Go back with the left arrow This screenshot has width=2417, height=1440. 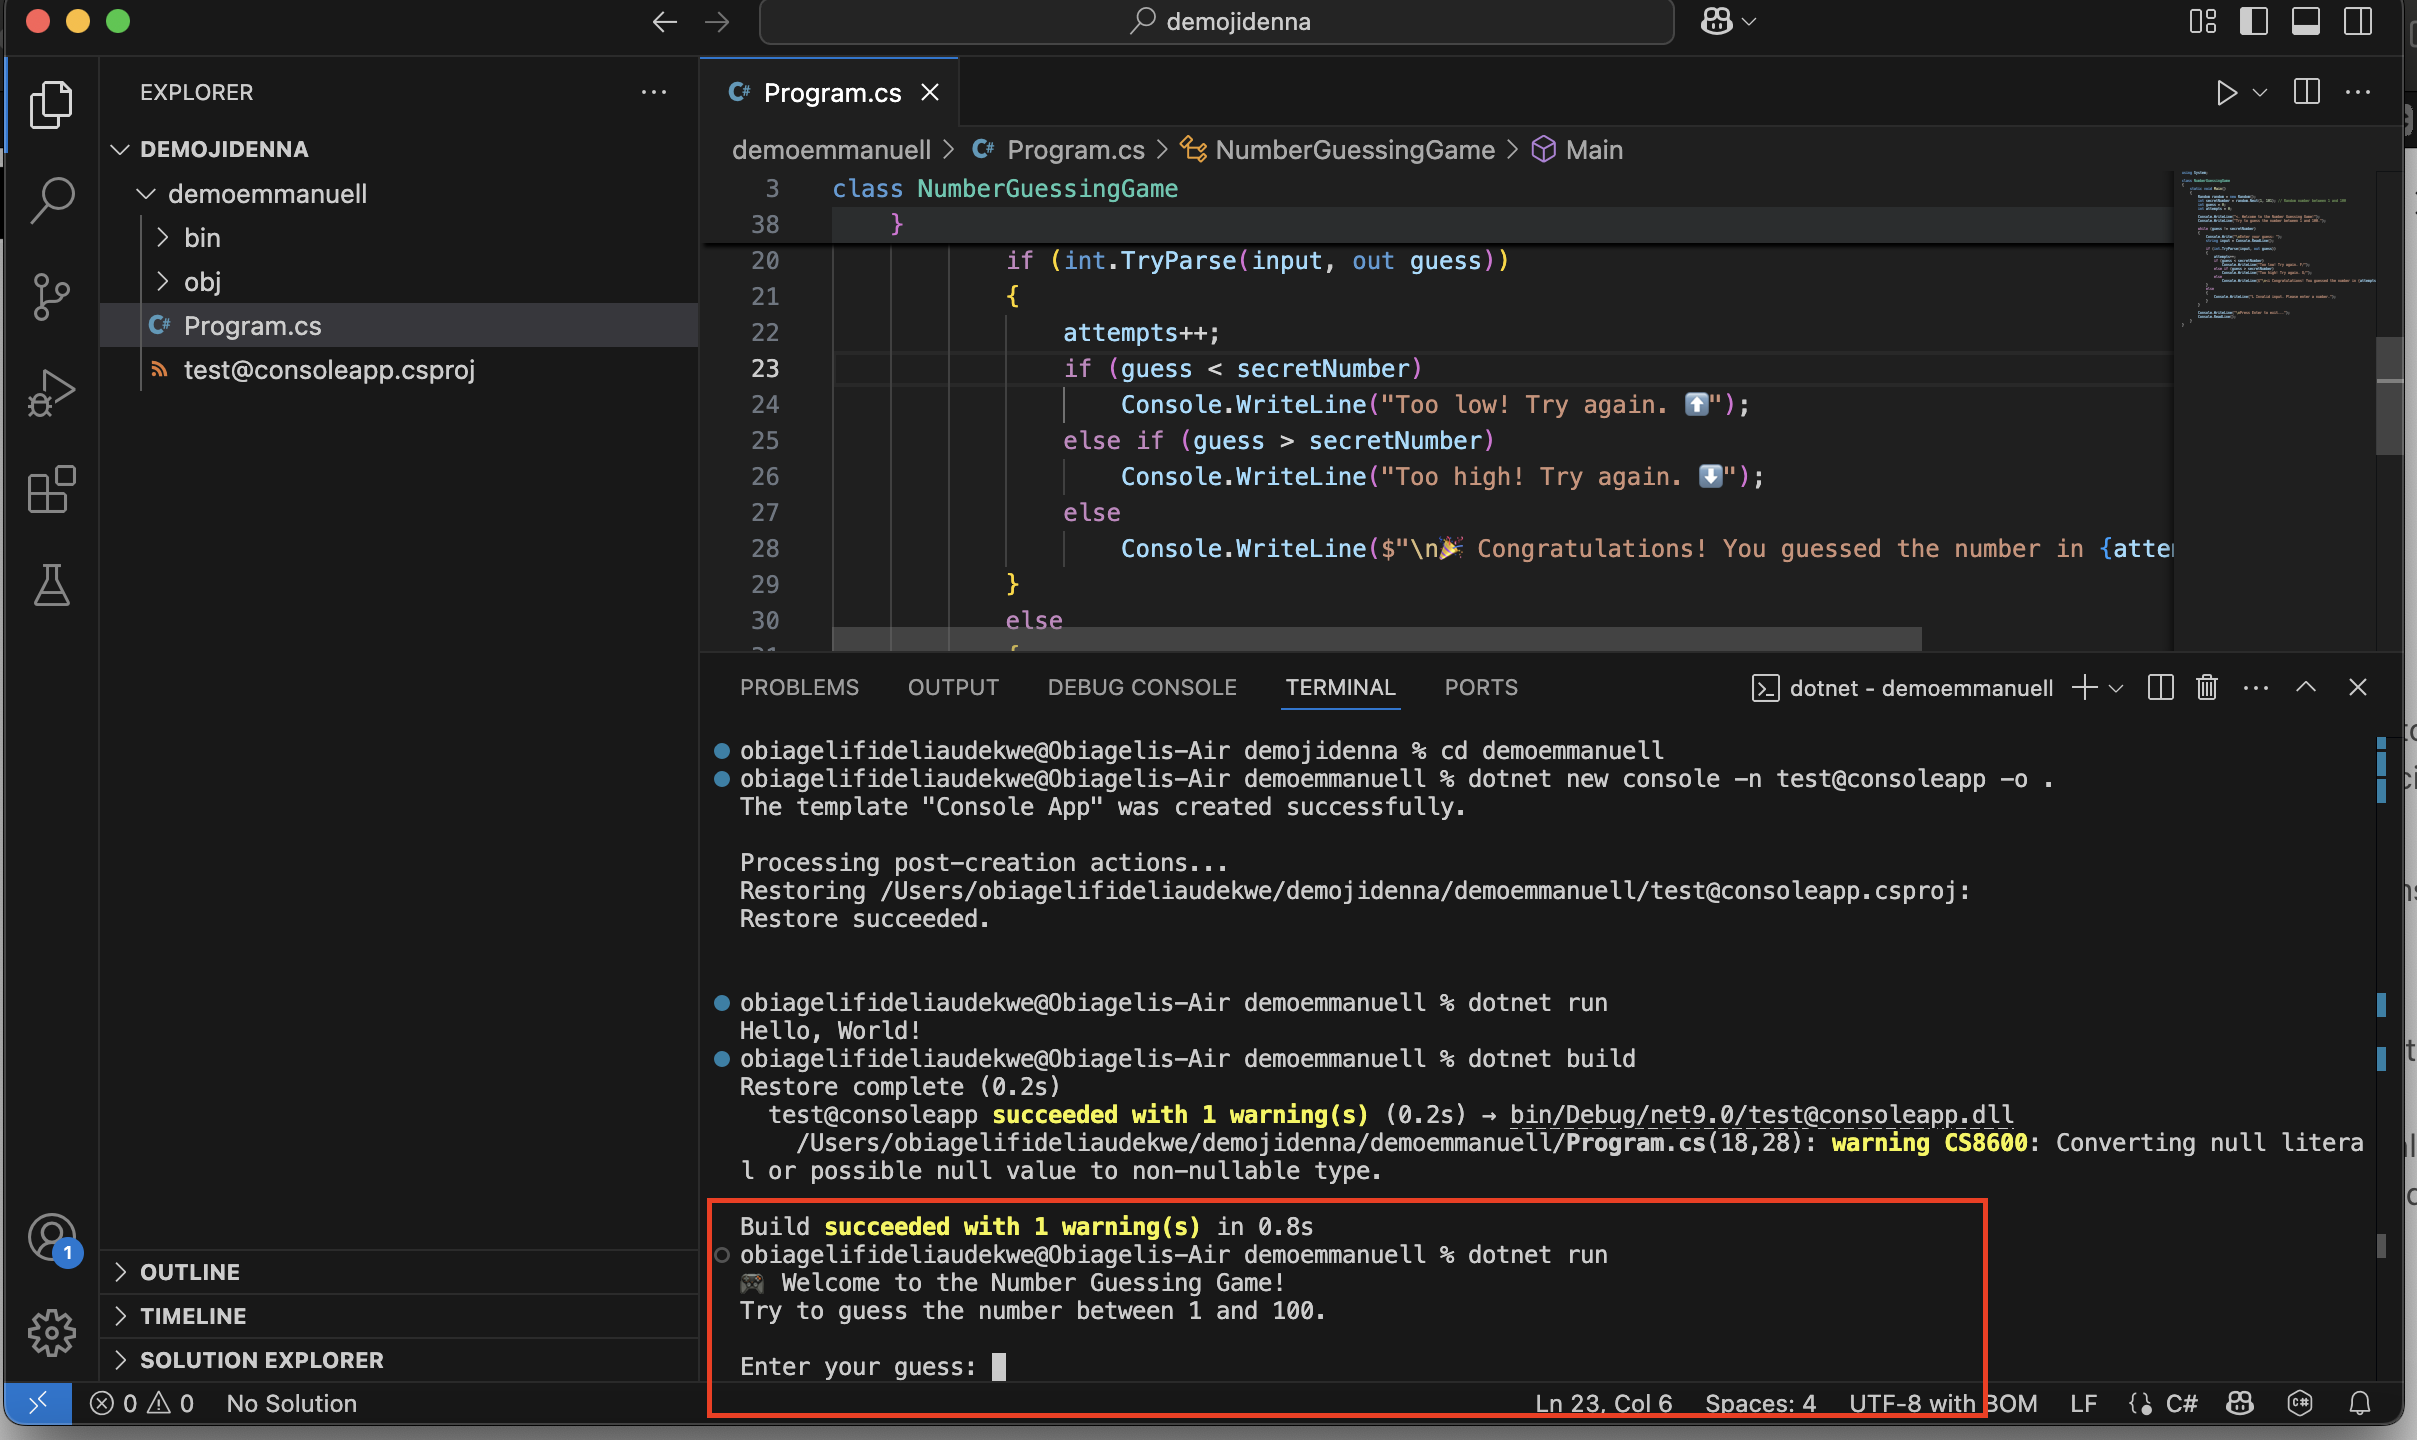click(664, 22)
